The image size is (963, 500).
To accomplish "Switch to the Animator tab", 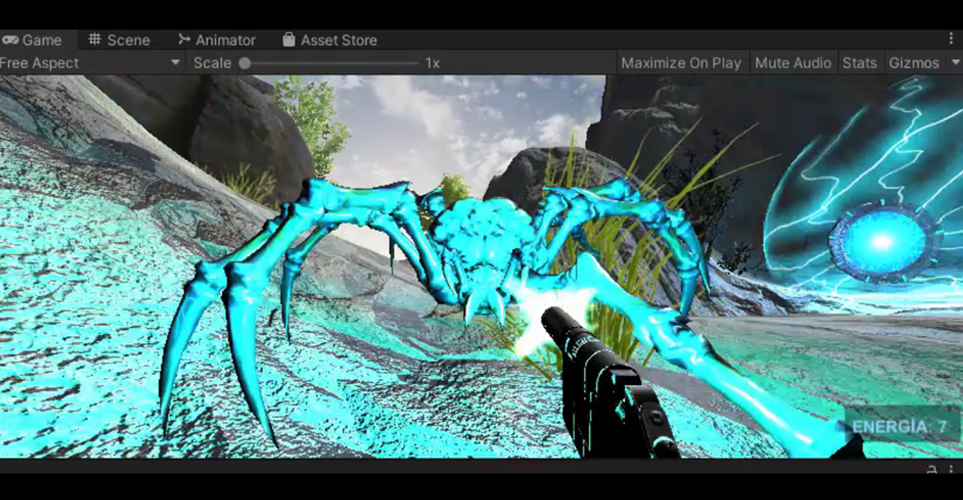I will 216,40.
